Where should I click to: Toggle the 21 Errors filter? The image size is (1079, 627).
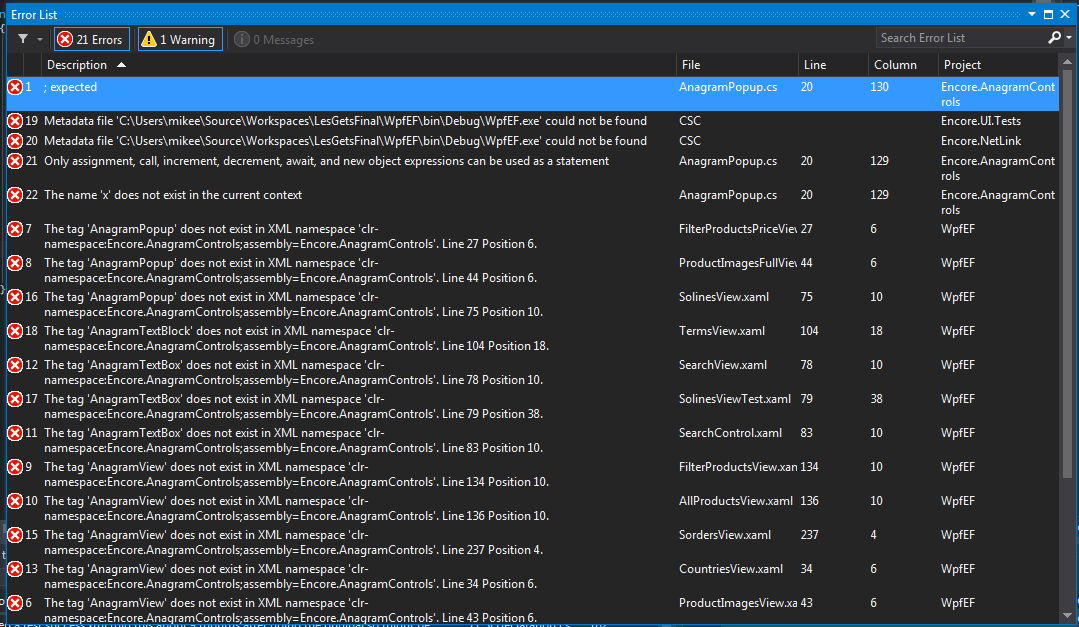click(91, 38)
